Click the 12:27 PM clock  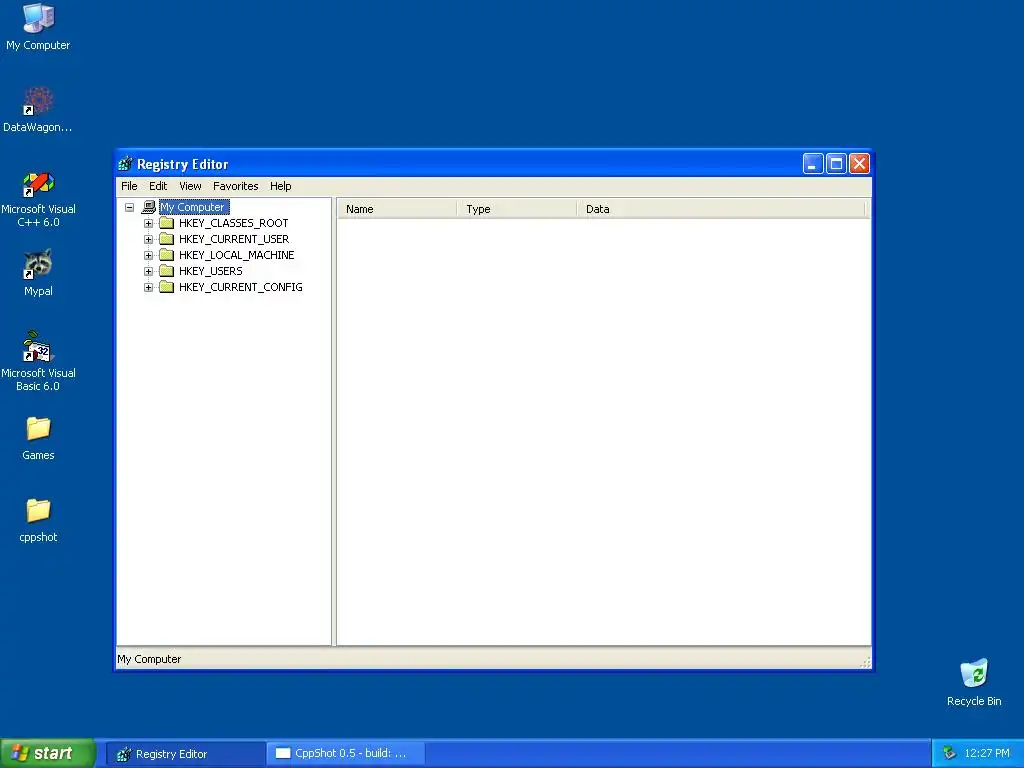coord(987,753)
